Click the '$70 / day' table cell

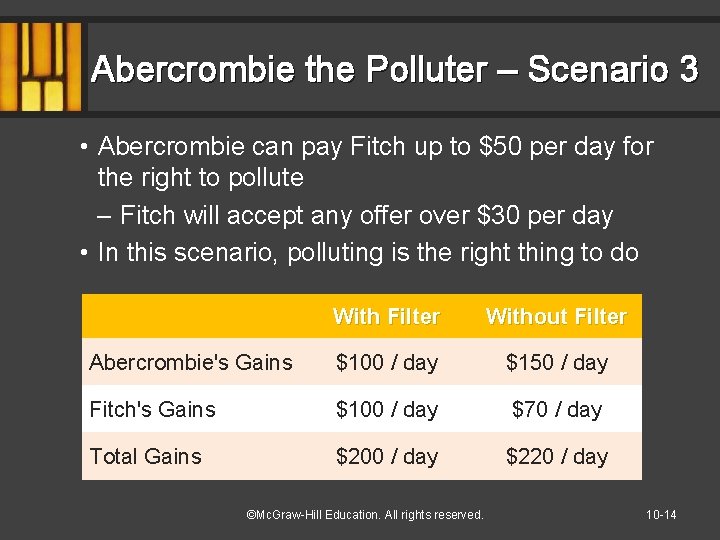(556, 409)
